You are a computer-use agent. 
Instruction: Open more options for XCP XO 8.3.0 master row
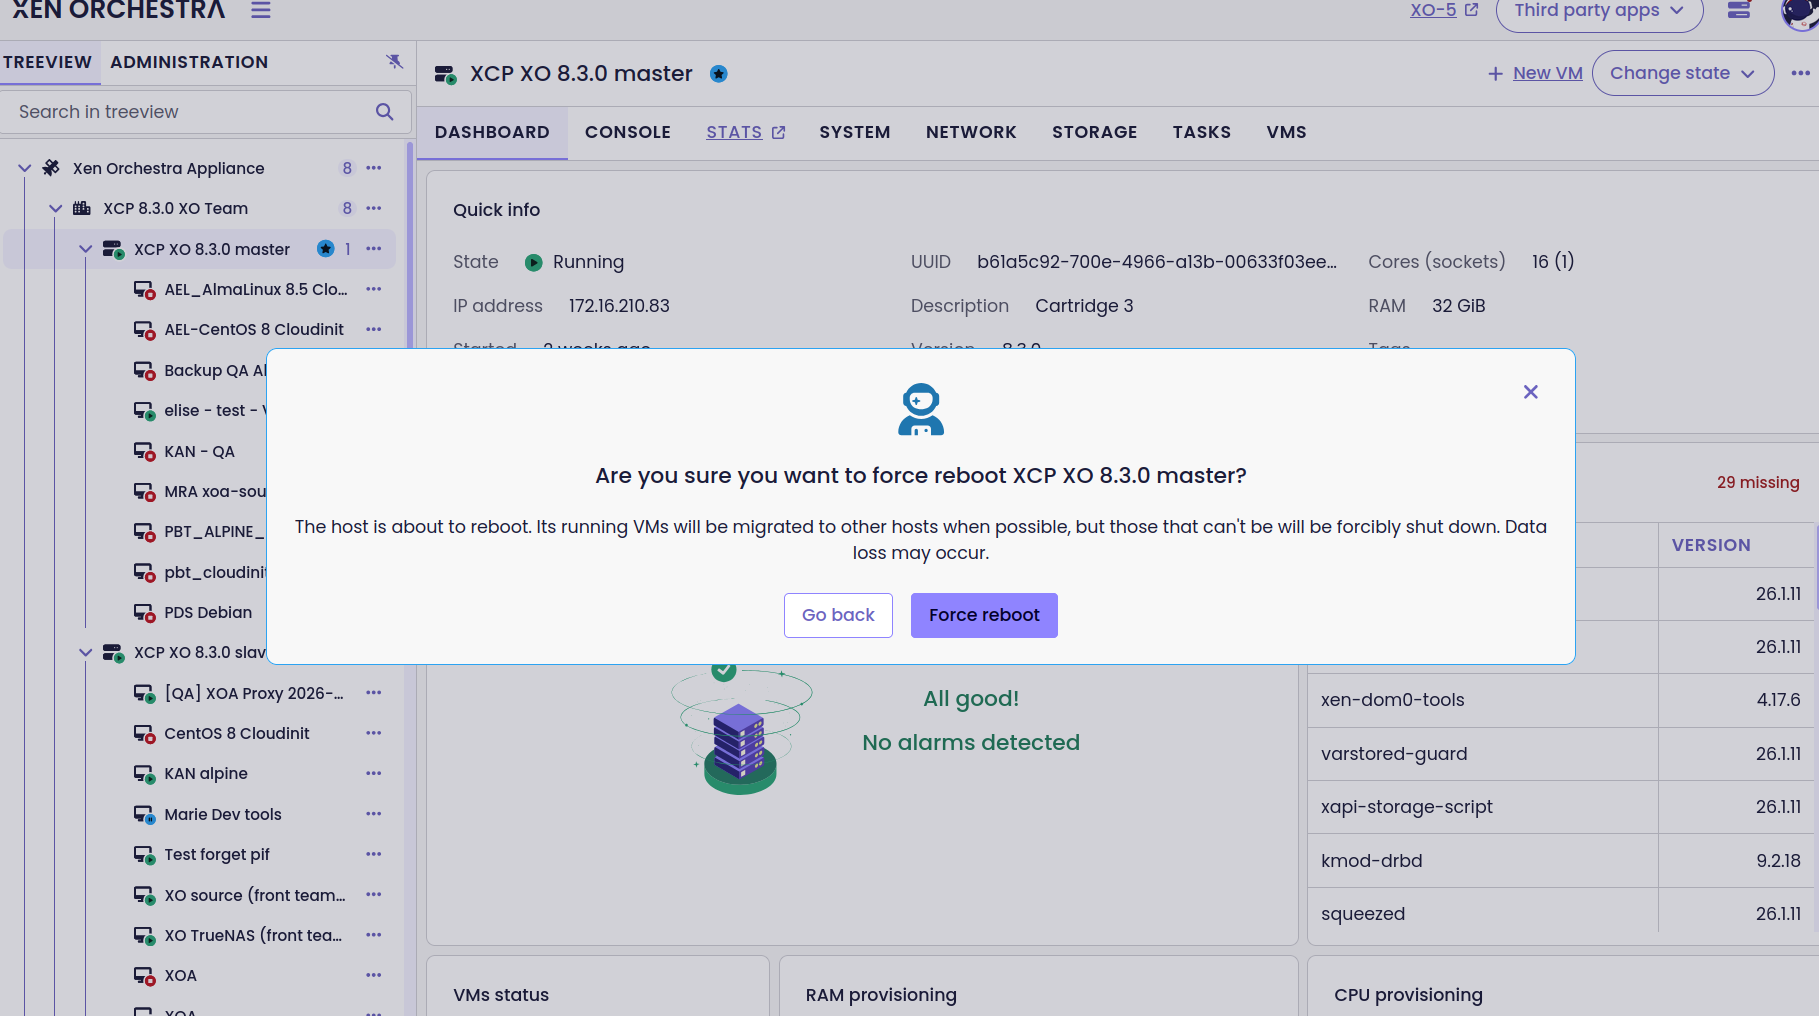click(374, 249)
